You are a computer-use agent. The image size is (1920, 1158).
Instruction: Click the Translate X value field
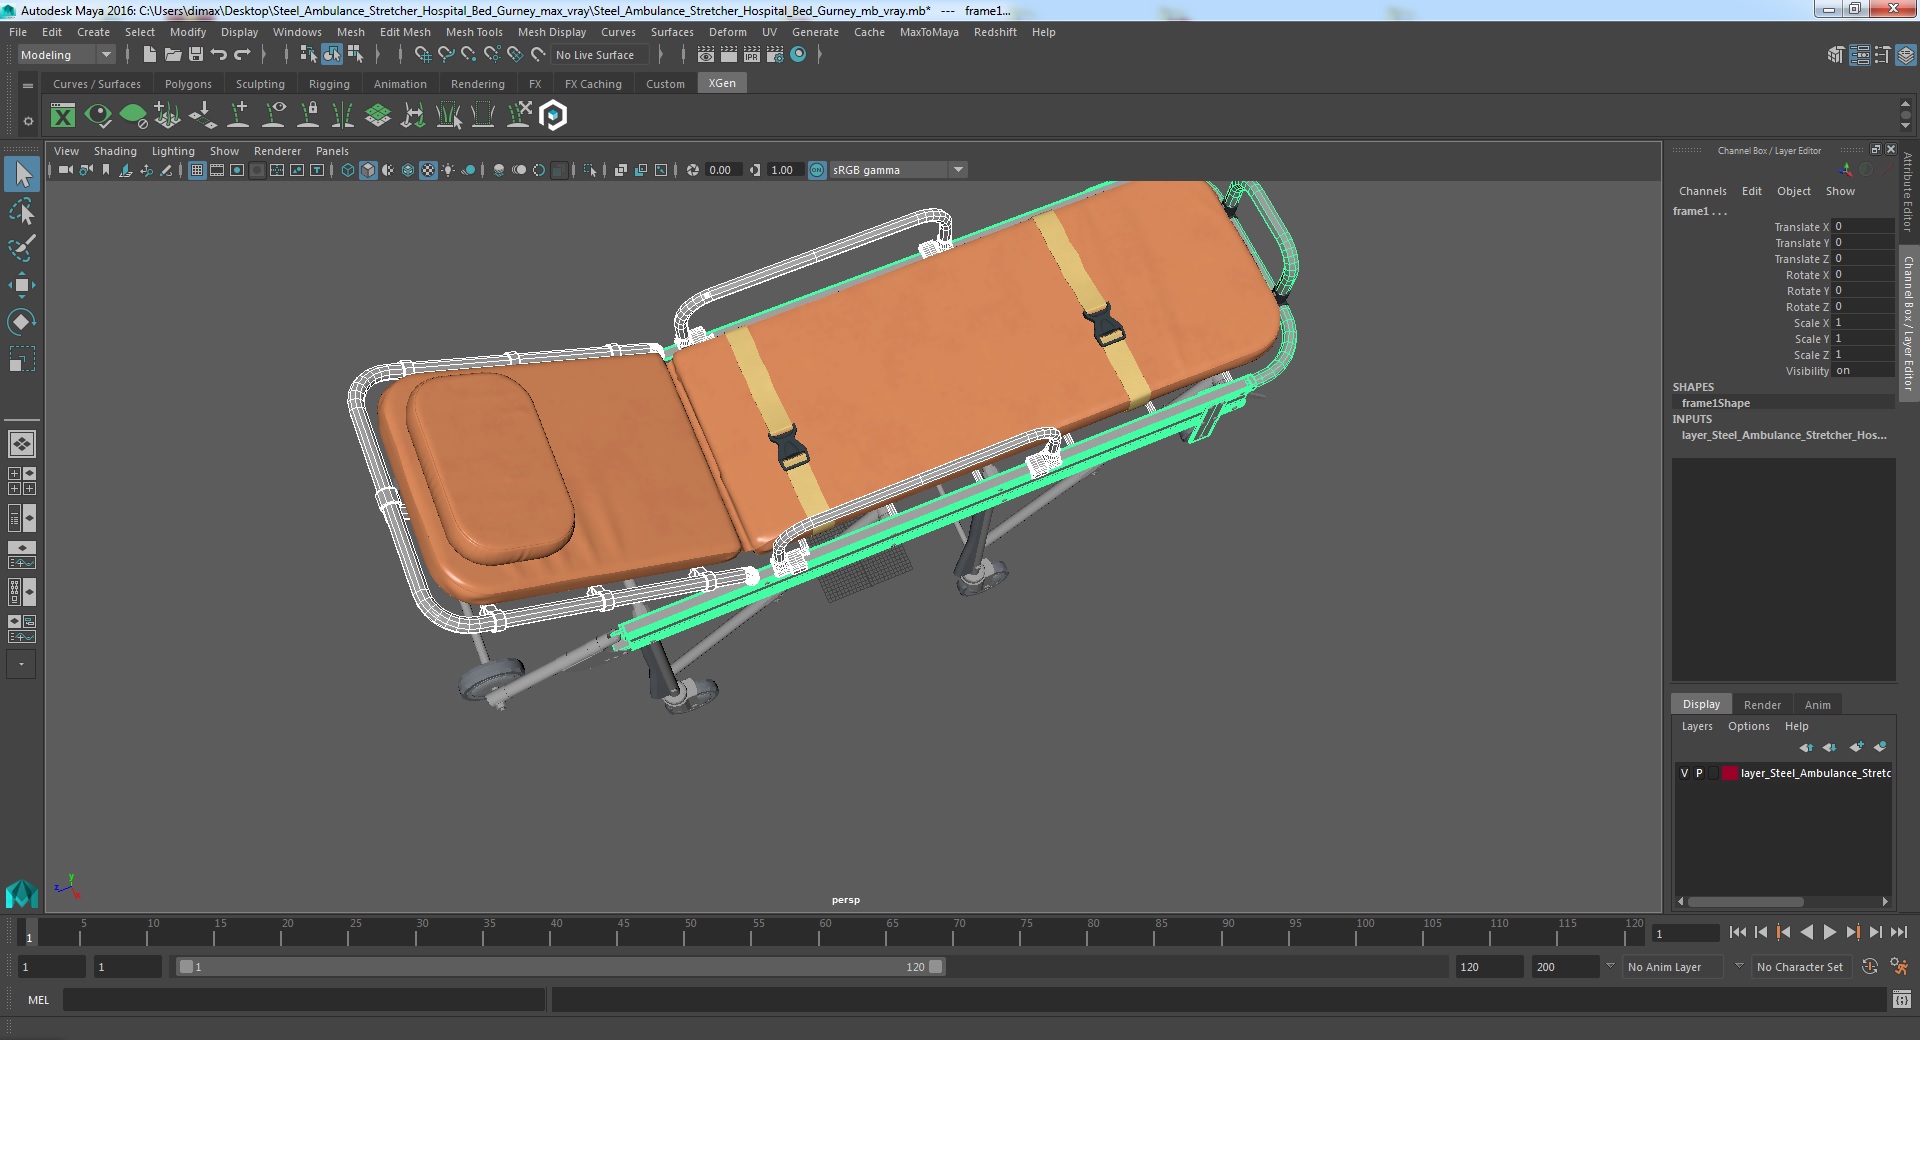1862,227
